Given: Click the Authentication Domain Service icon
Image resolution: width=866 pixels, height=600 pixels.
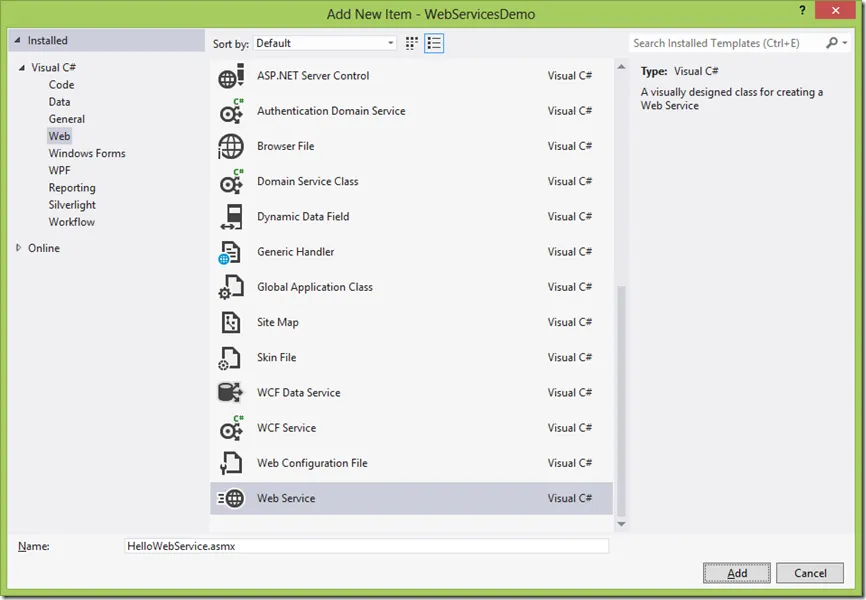Looking at the screenshot, I should tap(231, 112).
